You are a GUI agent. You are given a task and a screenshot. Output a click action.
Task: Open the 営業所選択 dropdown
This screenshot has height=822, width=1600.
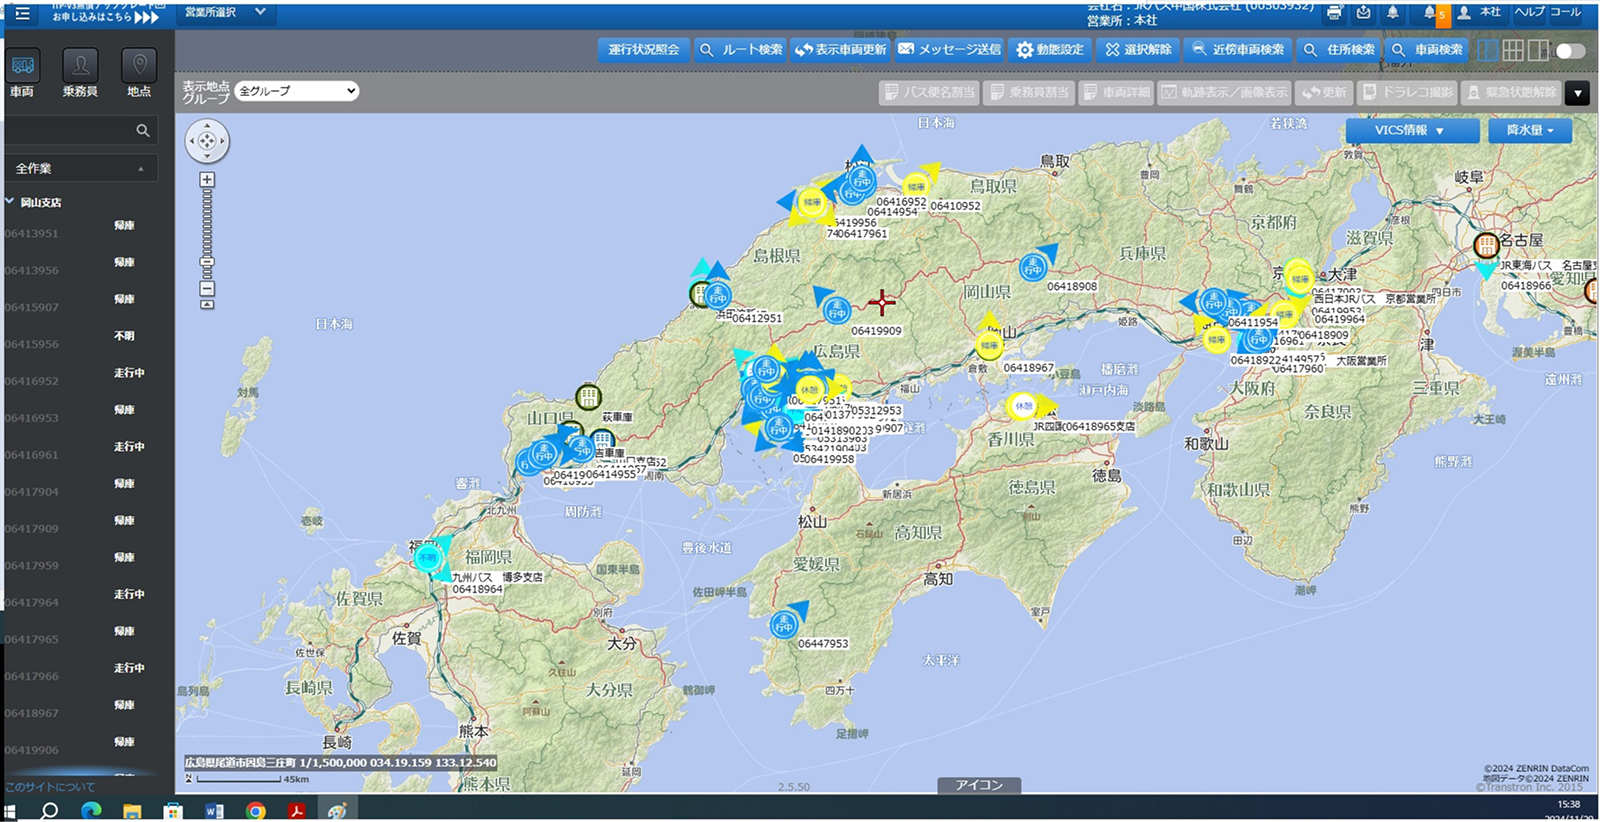[x=225, y=12]
